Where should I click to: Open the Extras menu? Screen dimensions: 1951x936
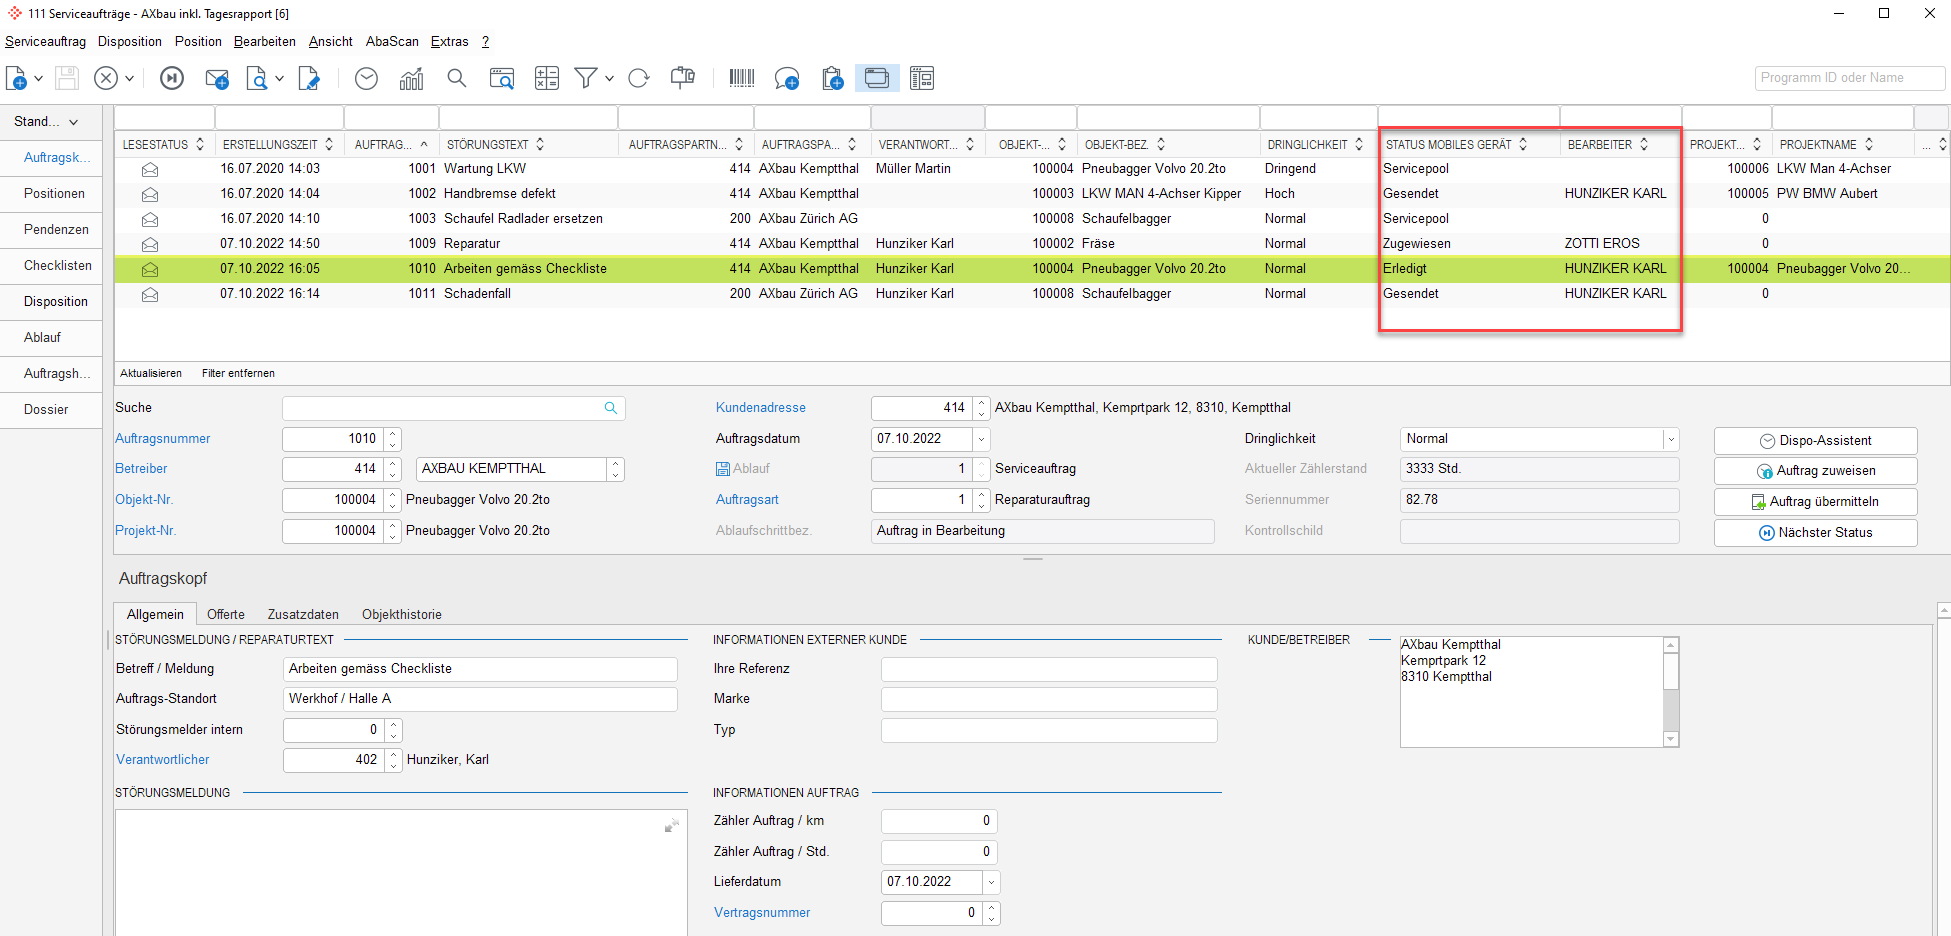click(x=450, y=41)
